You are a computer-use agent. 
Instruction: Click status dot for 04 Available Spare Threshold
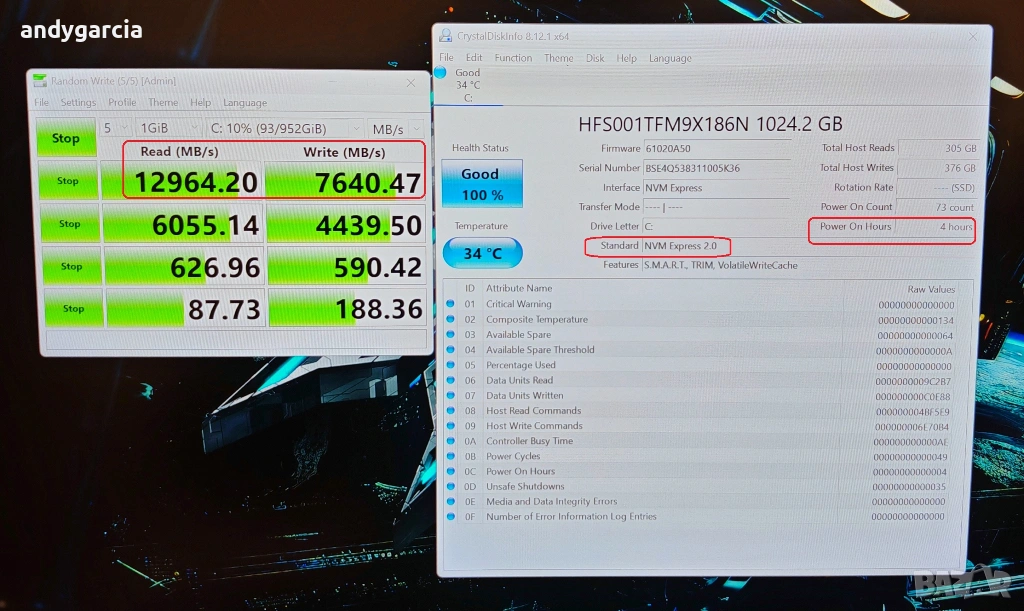tap(450, 349)
